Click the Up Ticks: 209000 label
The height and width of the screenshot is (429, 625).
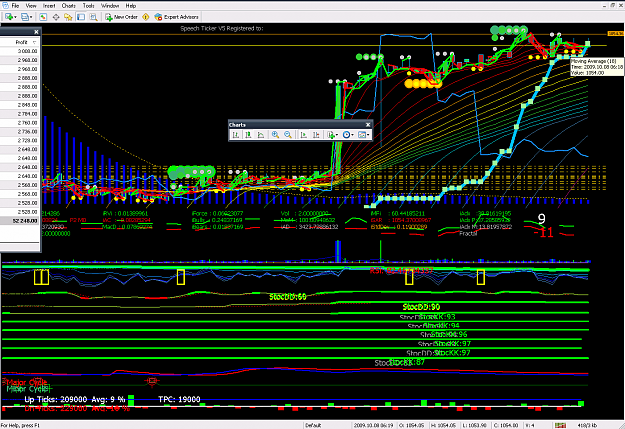point(55,399)
